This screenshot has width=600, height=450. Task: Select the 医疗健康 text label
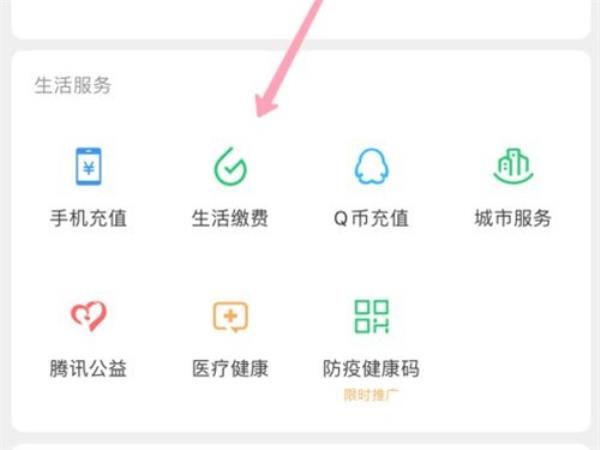point(230,368)
